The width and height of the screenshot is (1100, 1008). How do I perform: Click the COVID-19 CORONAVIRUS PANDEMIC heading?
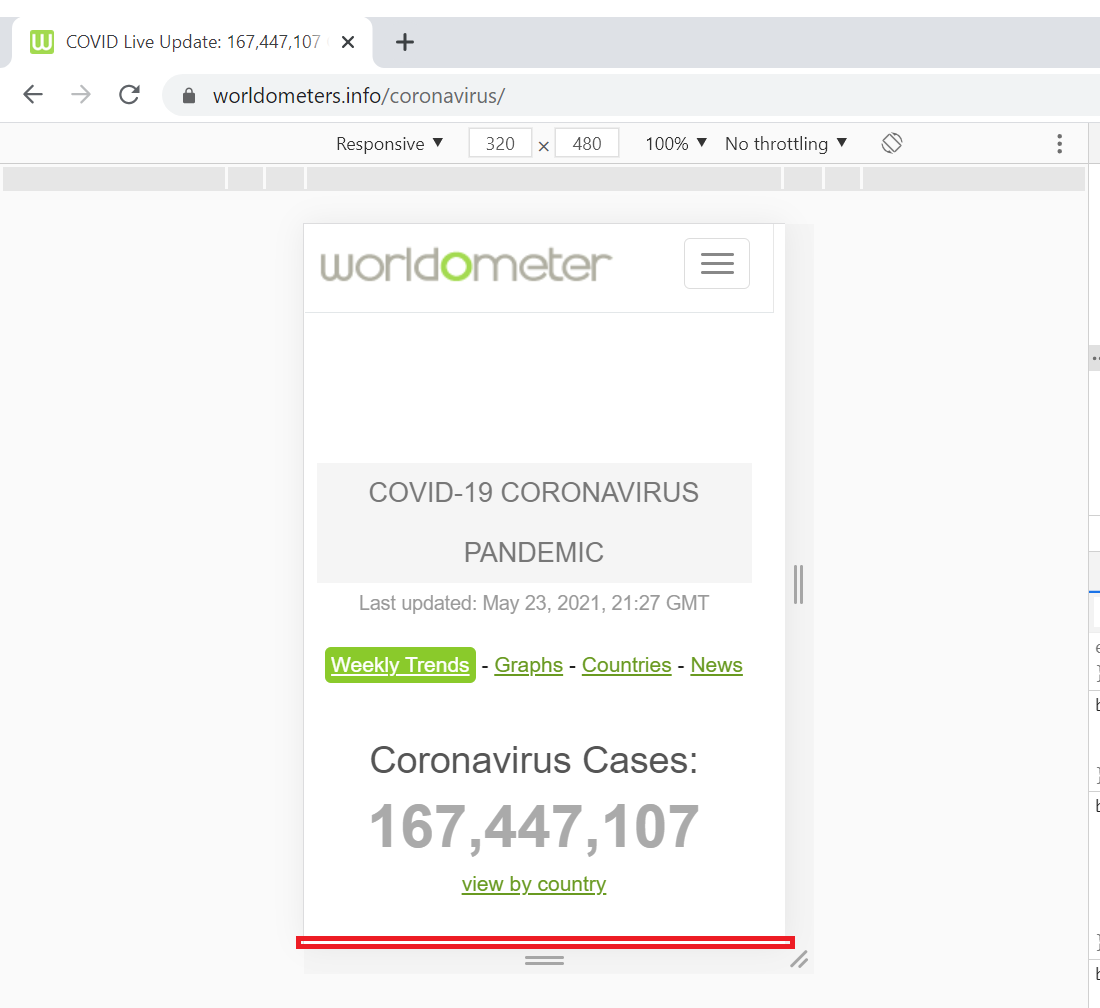tap(534, 523)
